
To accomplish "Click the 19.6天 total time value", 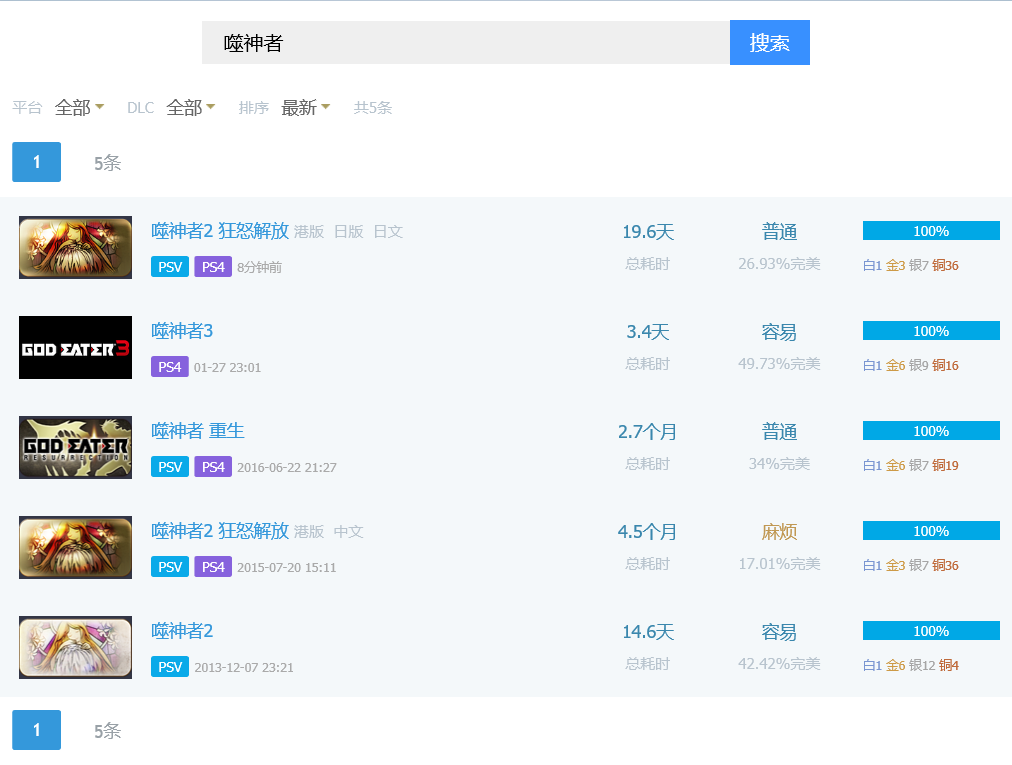I will [648, 232].
